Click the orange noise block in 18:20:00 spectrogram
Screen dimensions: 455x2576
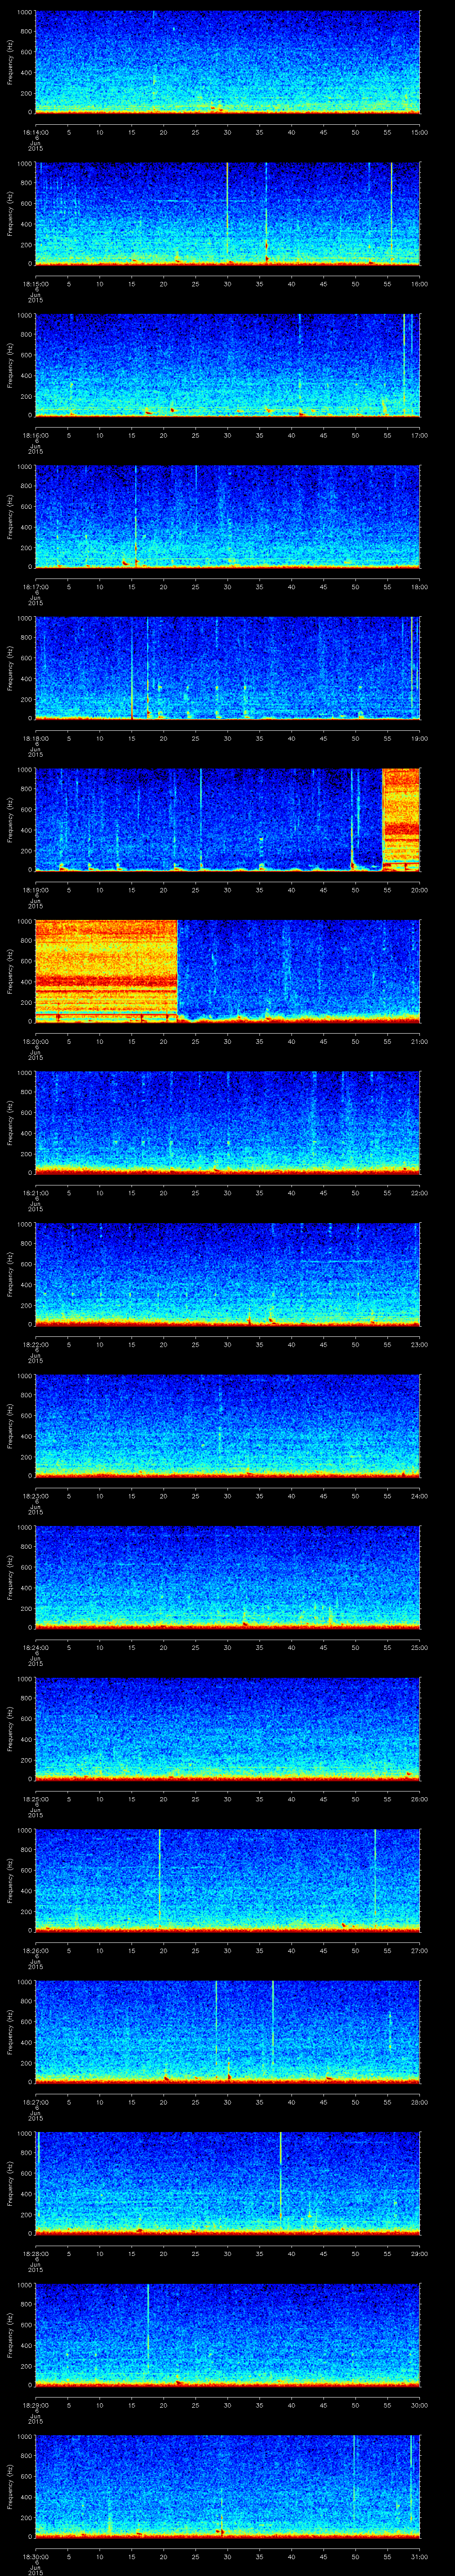coord(107,971)
